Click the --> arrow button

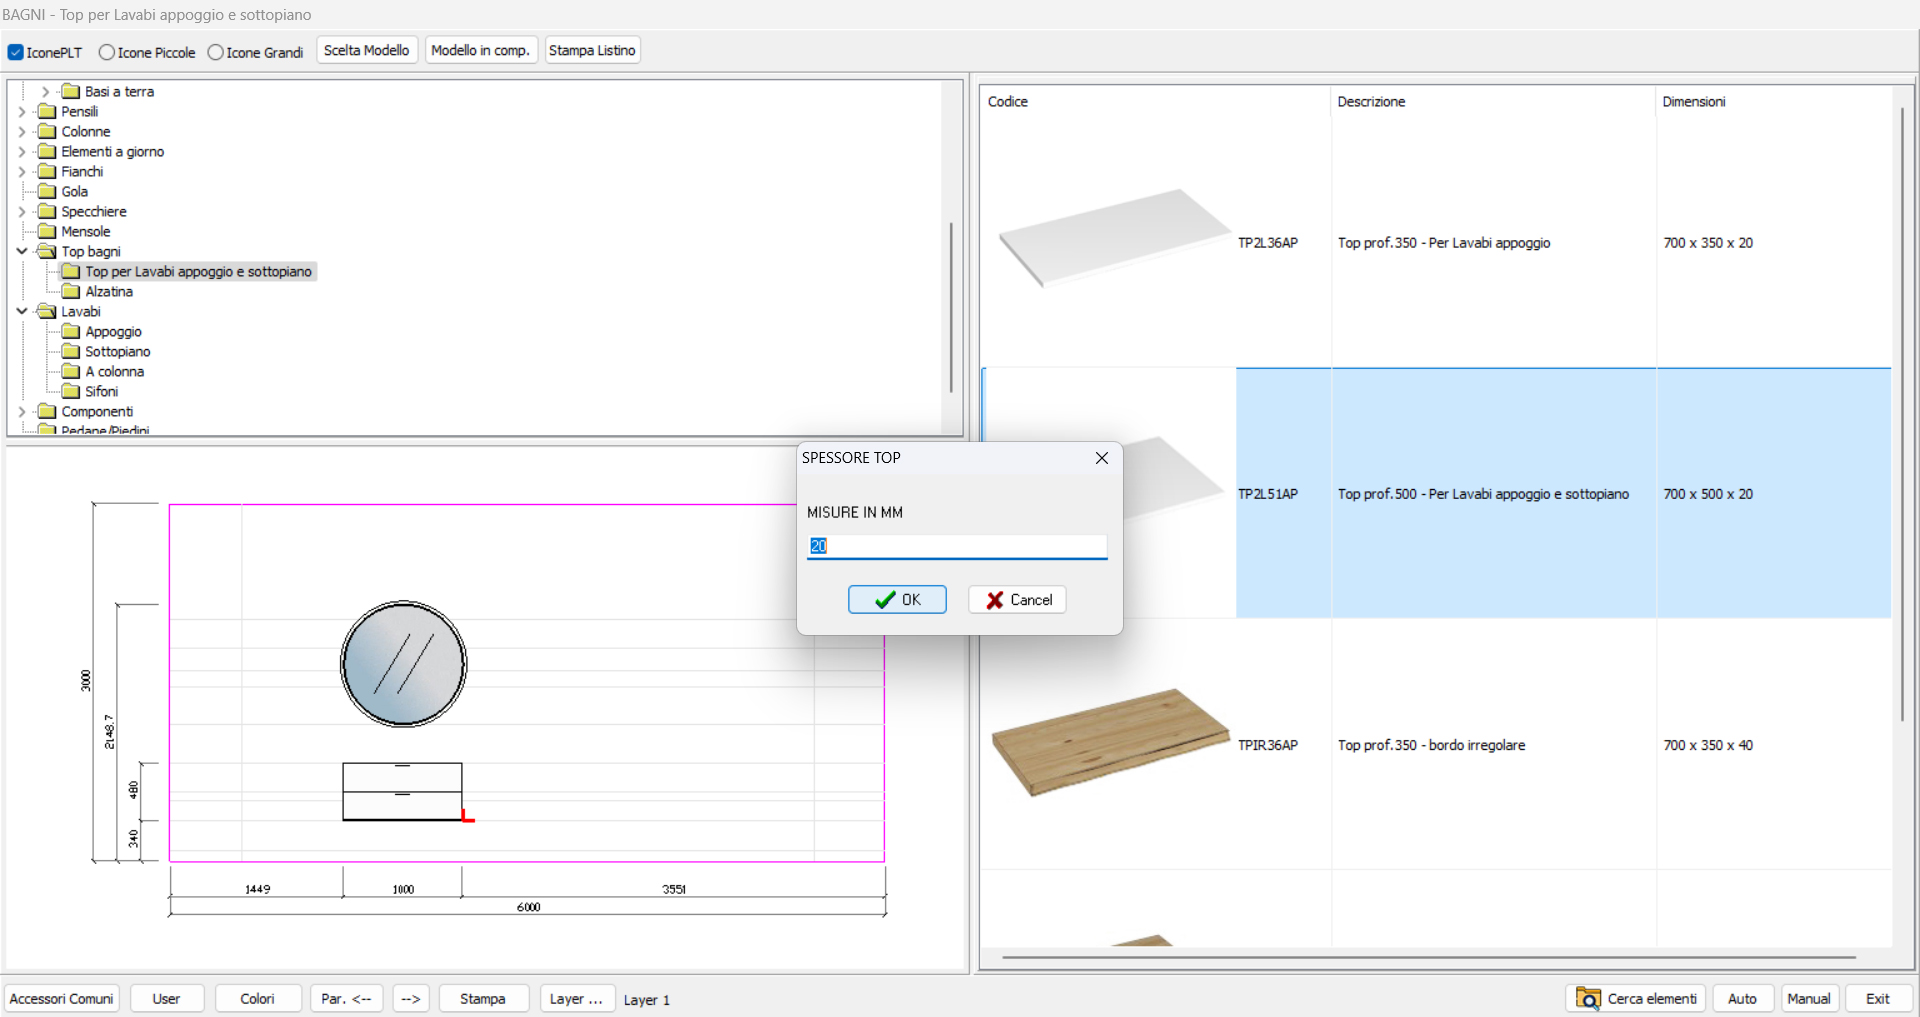tap(411, 999)
